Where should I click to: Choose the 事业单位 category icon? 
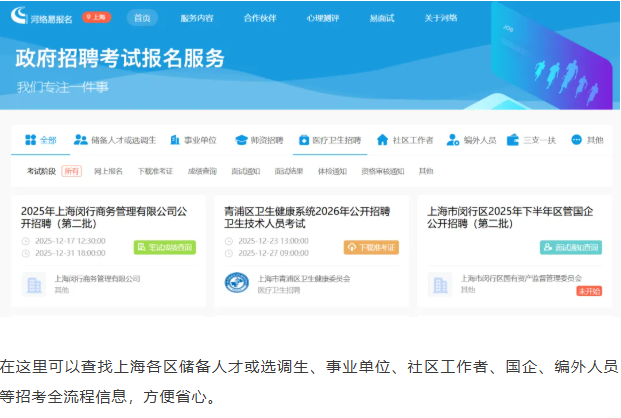click(175, 140)
